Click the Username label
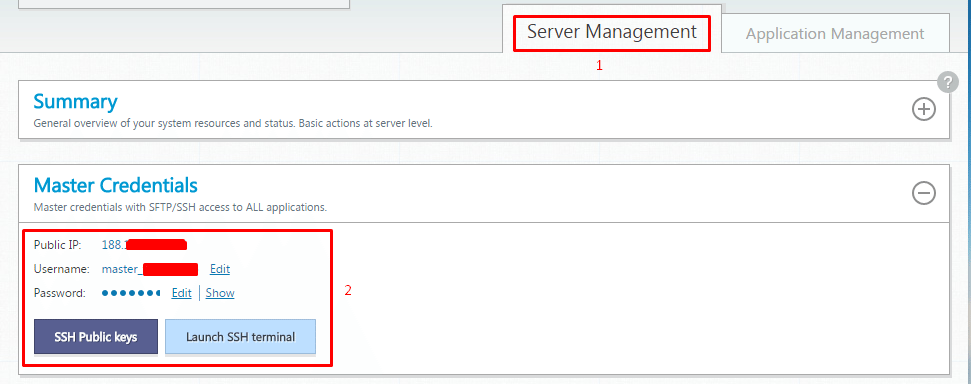 point(62,269)
